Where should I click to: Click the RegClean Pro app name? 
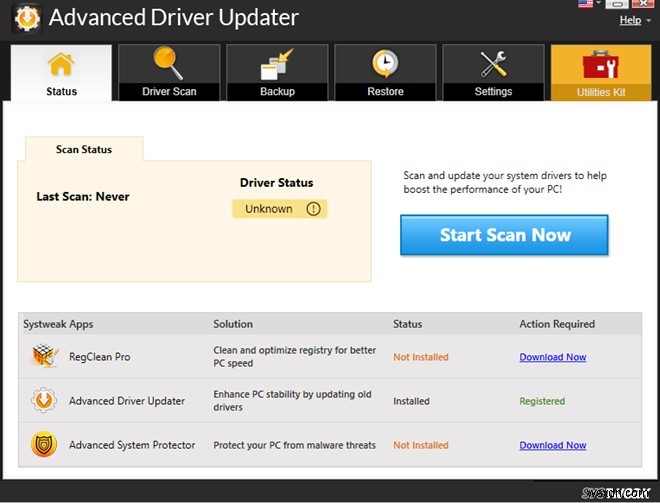[x=100, y=357]
